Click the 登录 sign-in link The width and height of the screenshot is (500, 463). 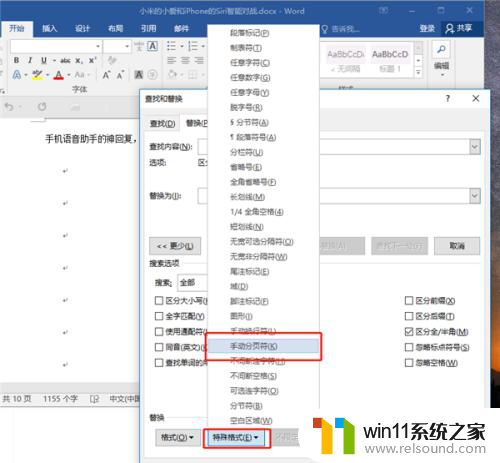click(x=427, y=29)
